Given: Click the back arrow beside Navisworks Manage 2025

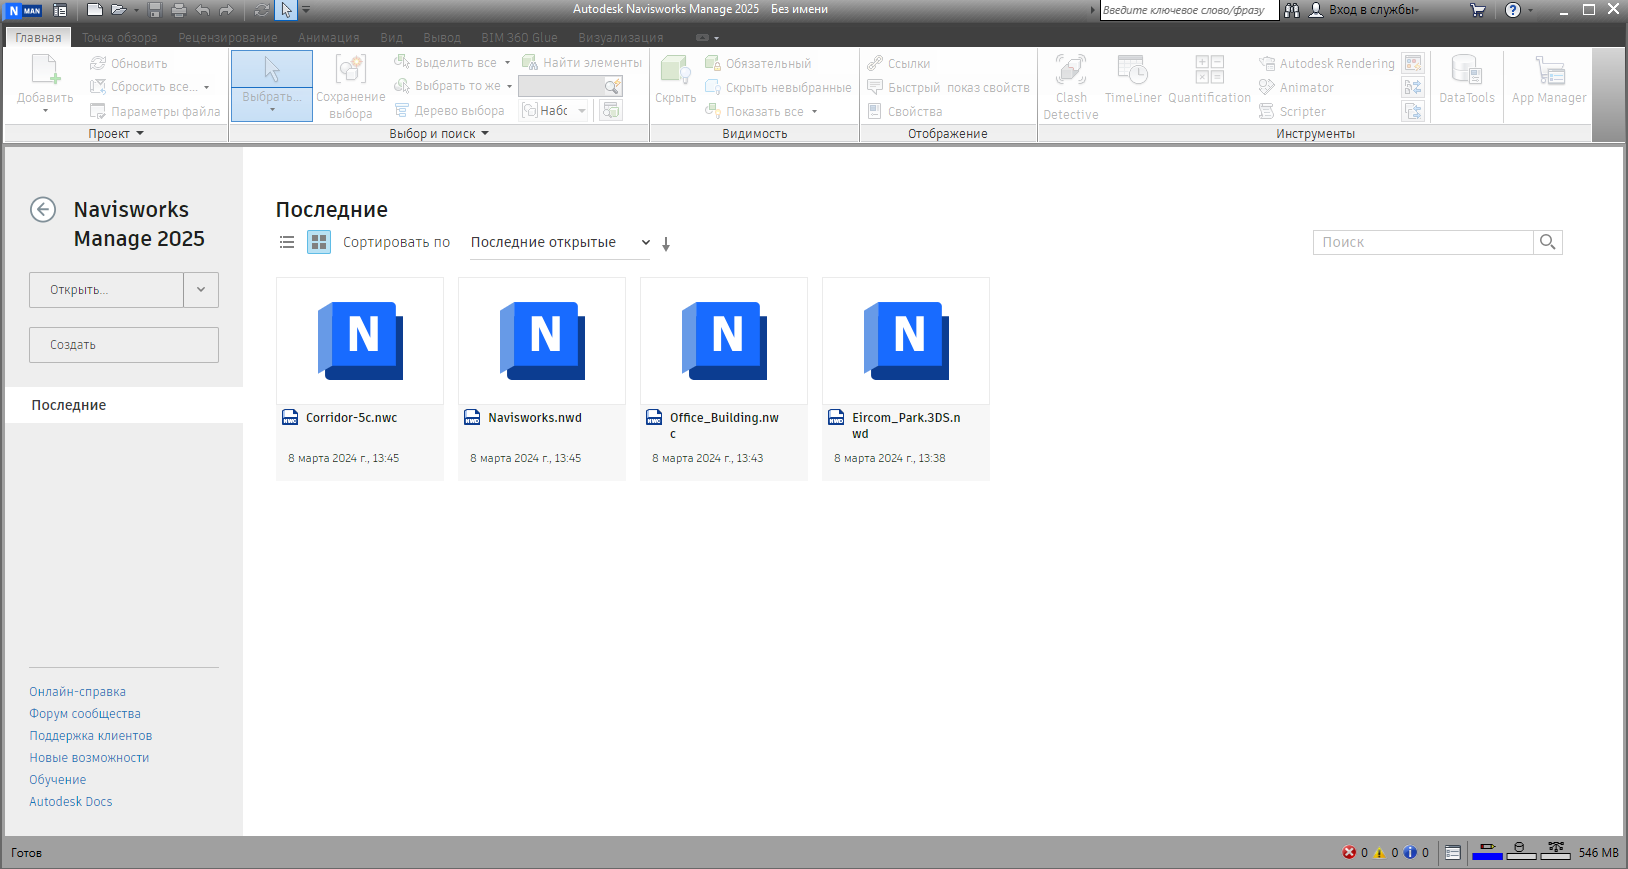Looking at the screenshot, I should 43,209.
